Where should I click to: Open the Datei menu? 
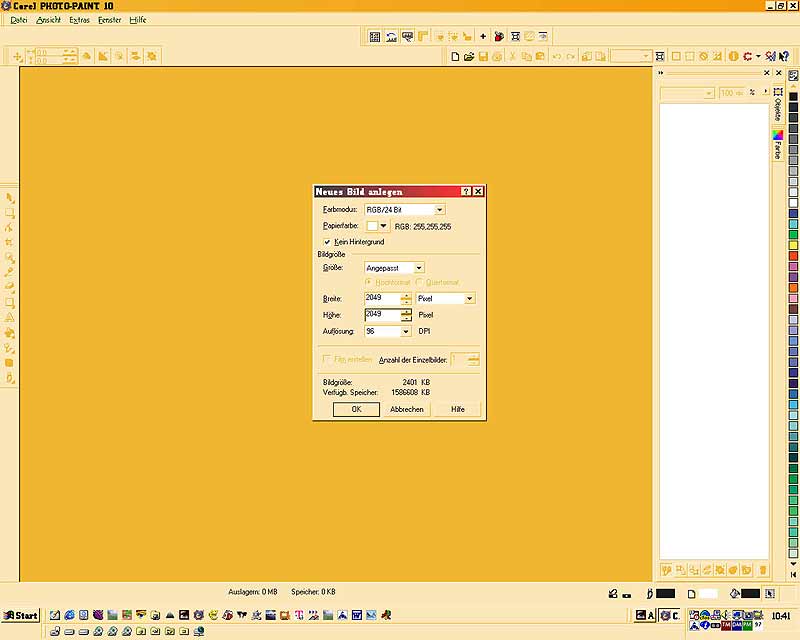tap(19, 20)
